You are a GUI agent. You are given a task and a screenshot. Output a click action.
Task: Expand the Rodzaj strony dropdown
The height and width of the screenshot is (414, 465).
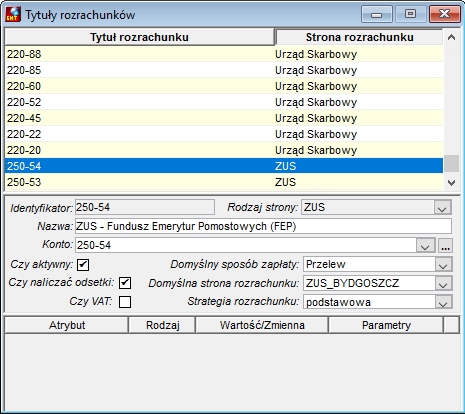[x=442, y=208]
